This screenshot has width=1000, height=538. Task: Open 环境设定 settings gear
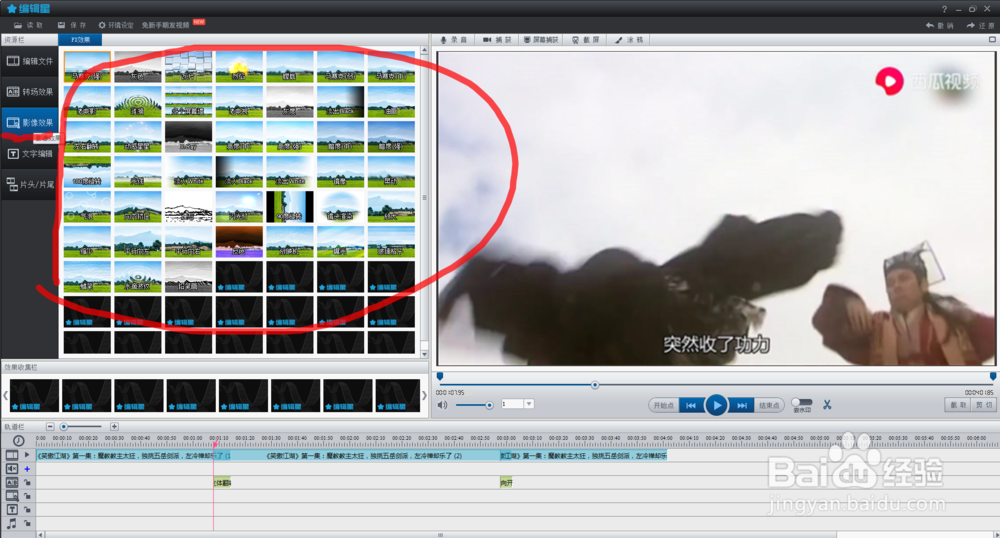click(x=115, y=25)
